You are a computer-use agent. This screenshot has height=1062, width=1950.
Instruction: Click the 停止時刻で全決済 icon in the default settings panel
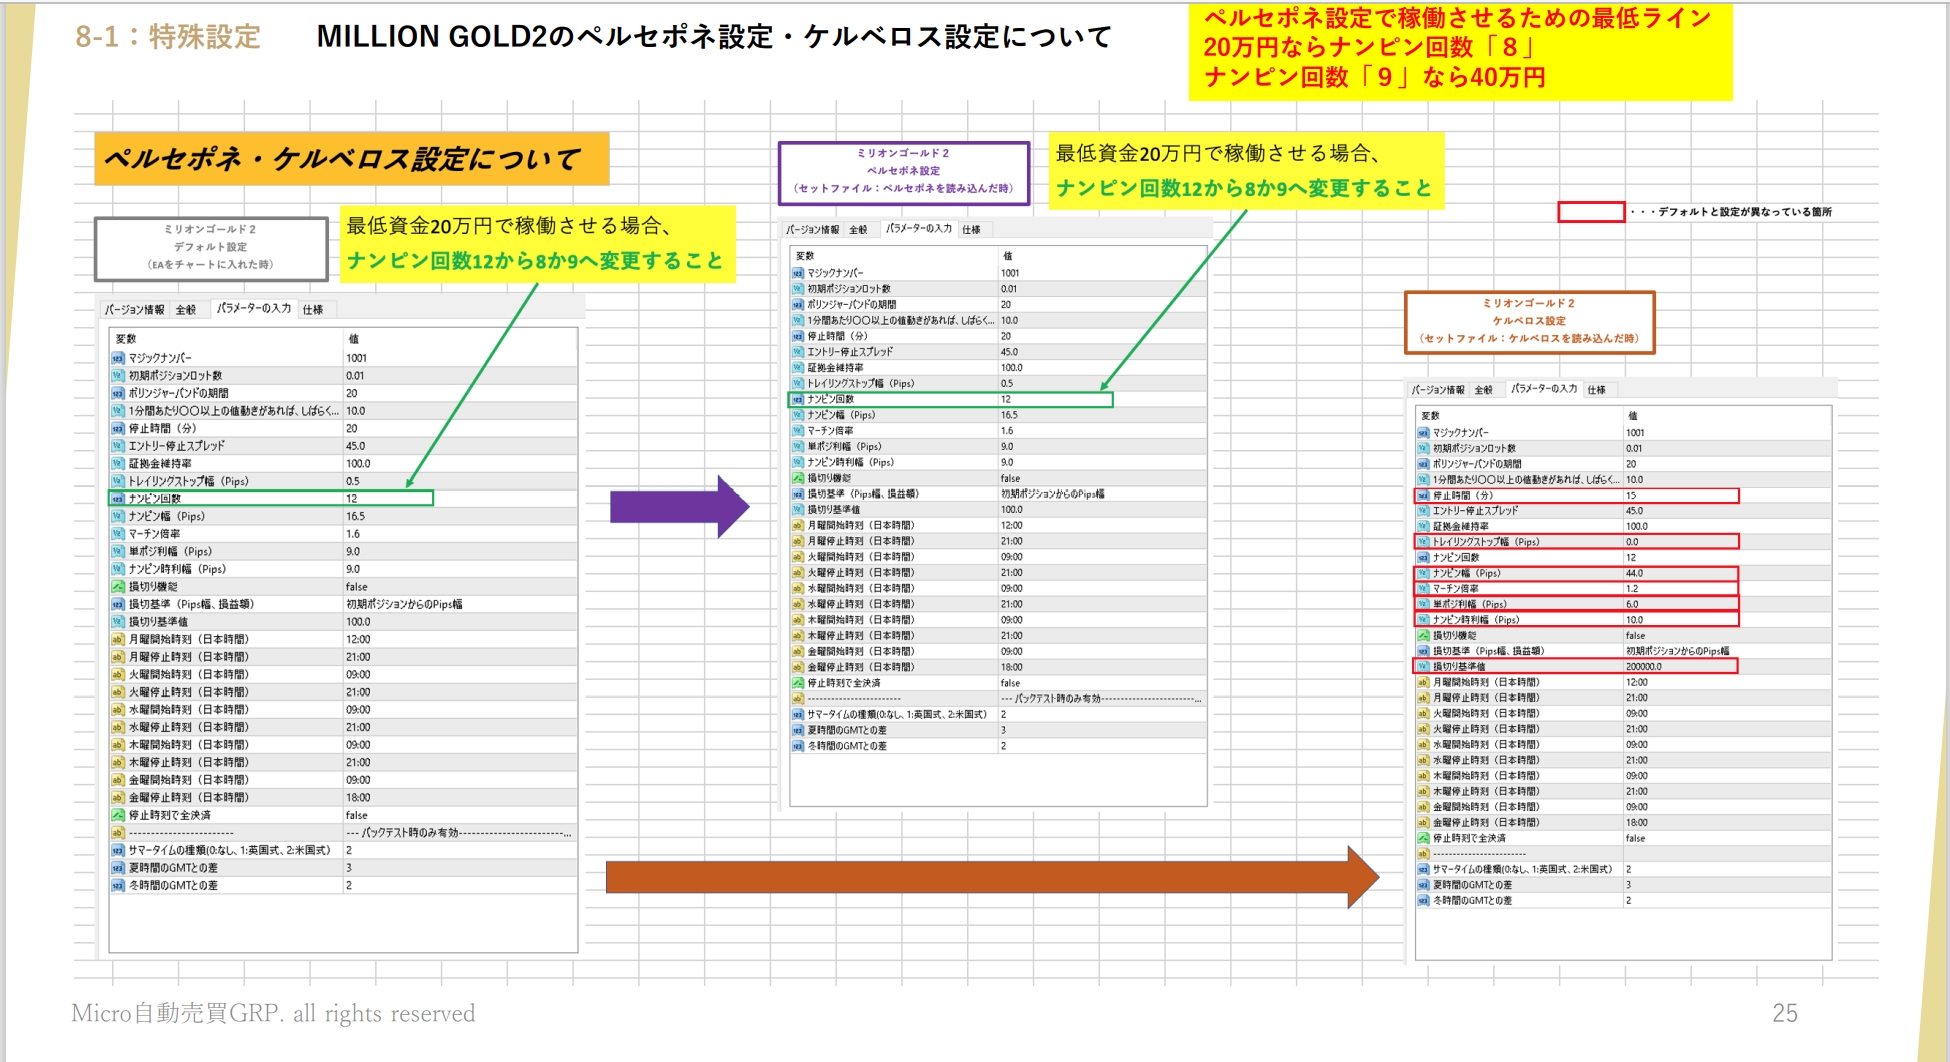pyautogui.click(x=118, y=816)
